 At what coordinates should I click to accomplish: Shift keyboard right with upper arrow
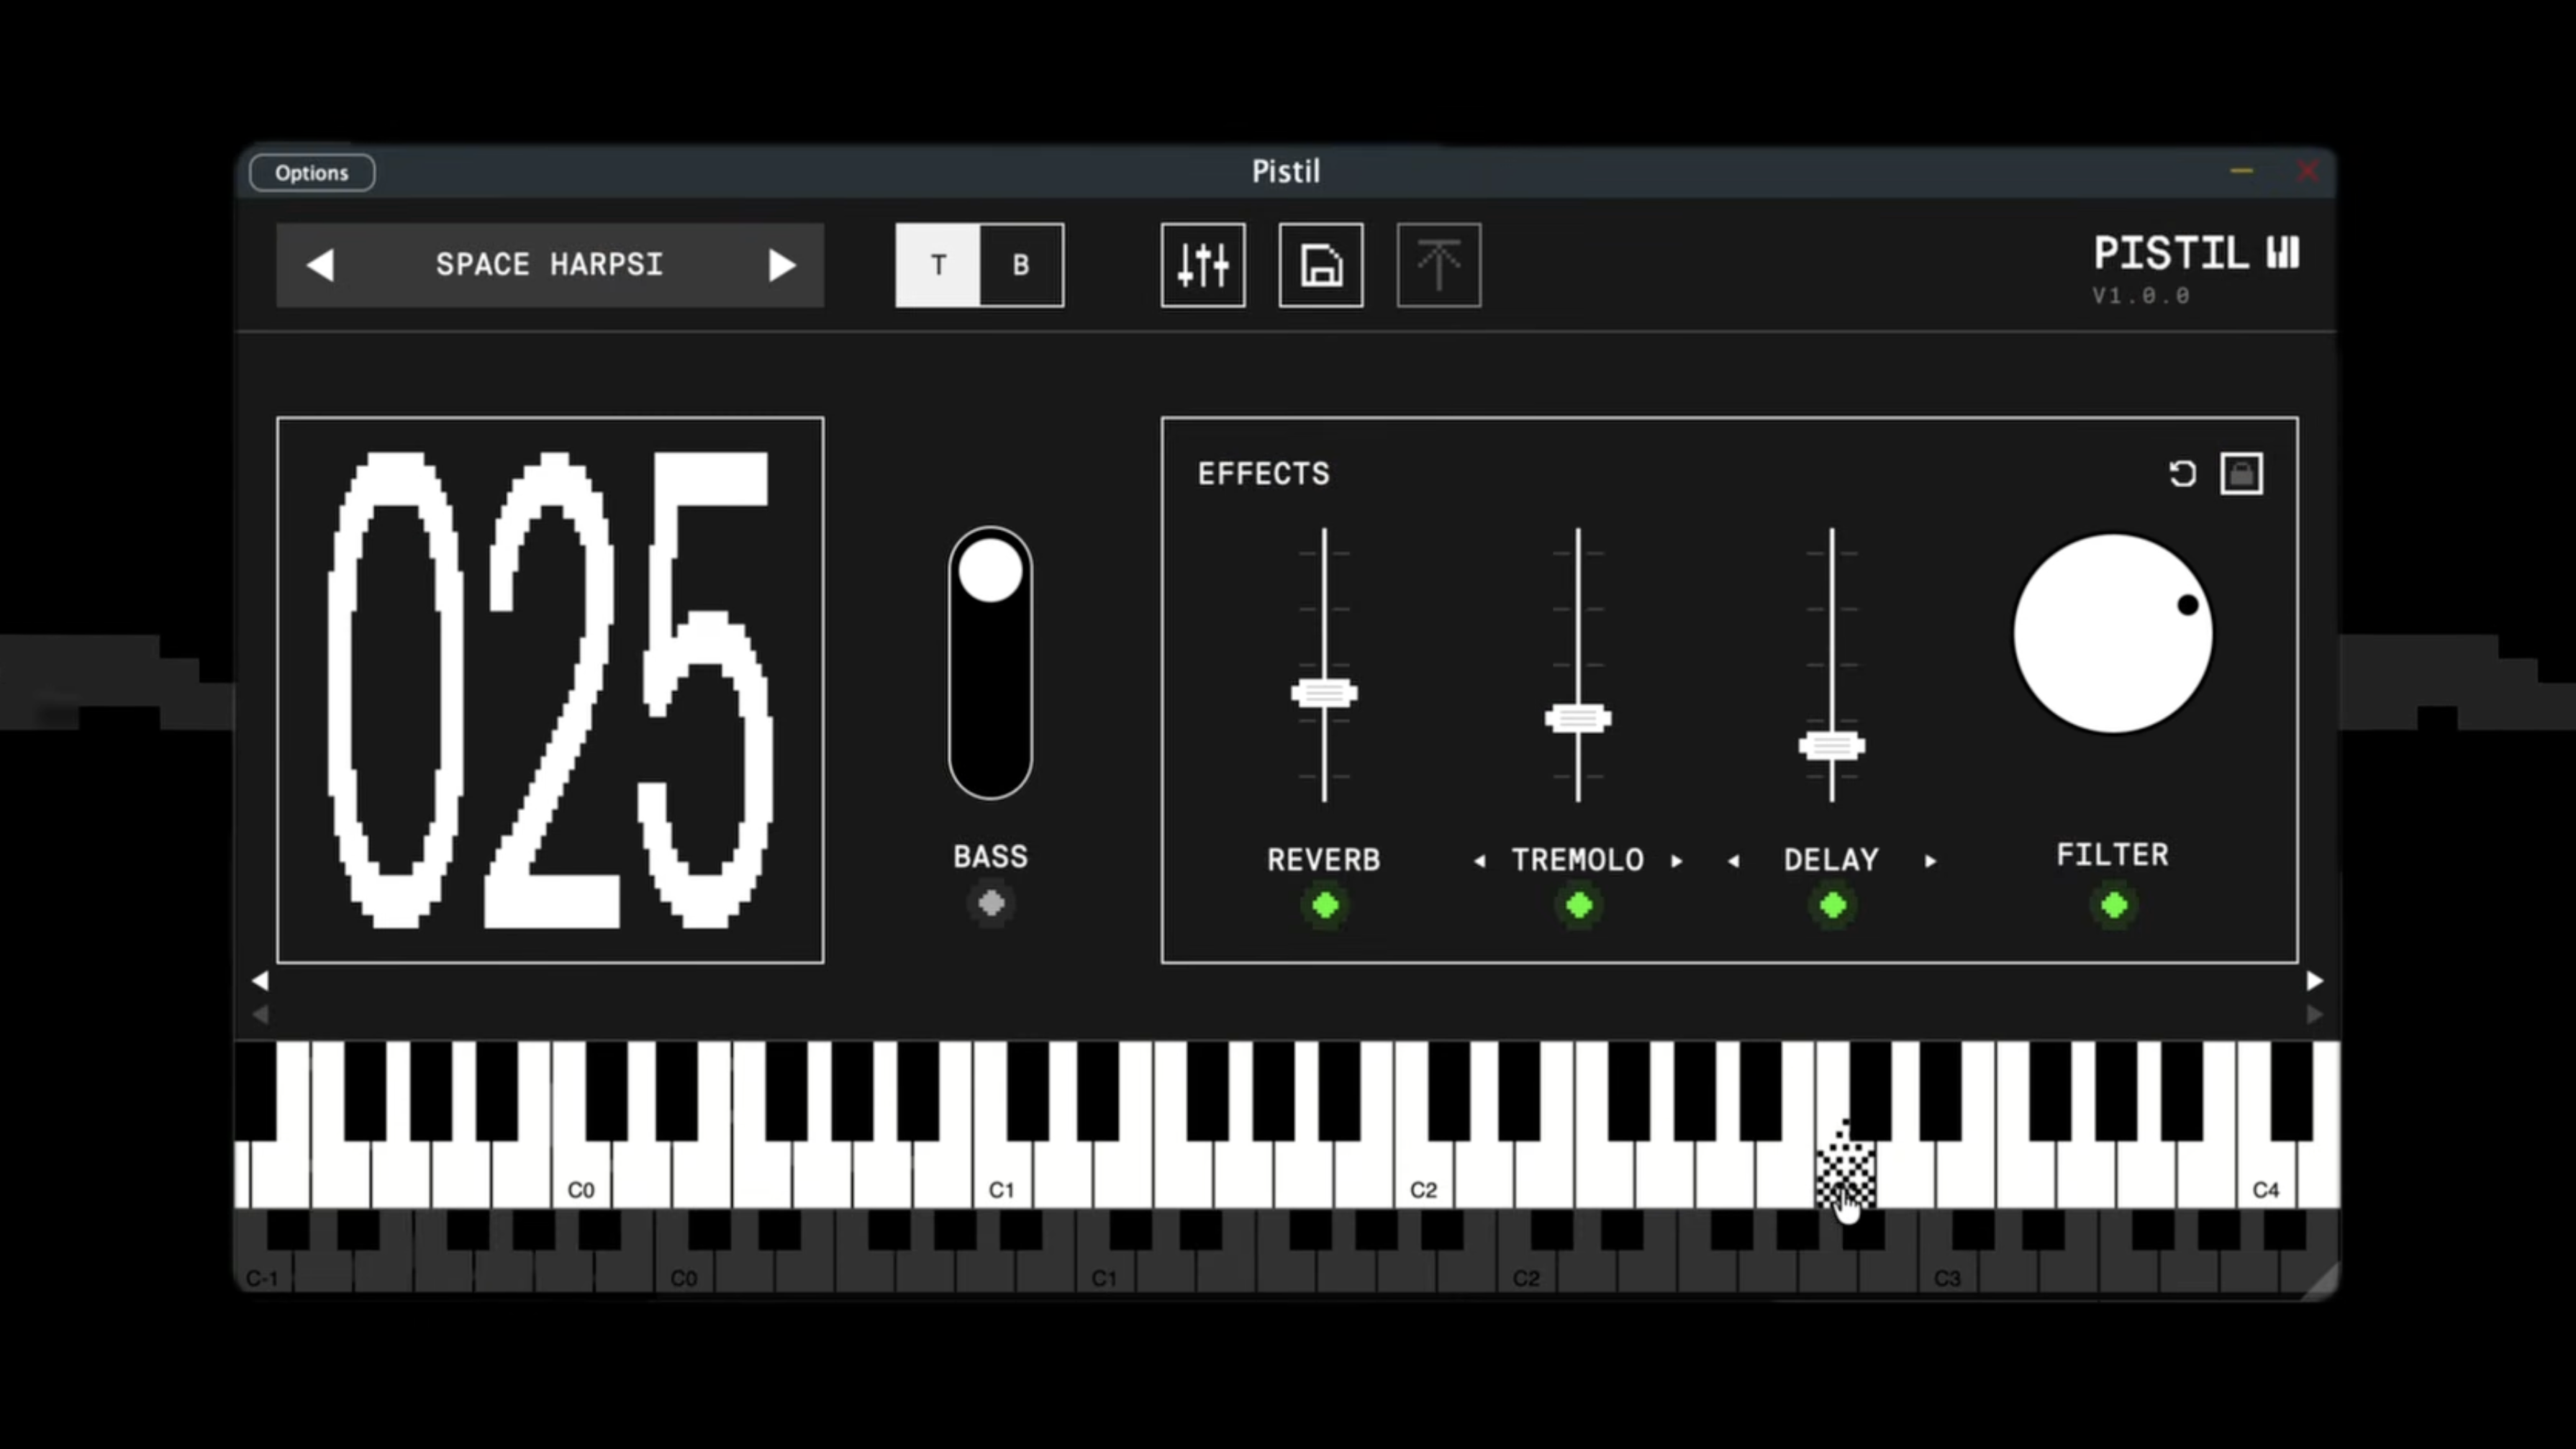[x=2314, y=981]
